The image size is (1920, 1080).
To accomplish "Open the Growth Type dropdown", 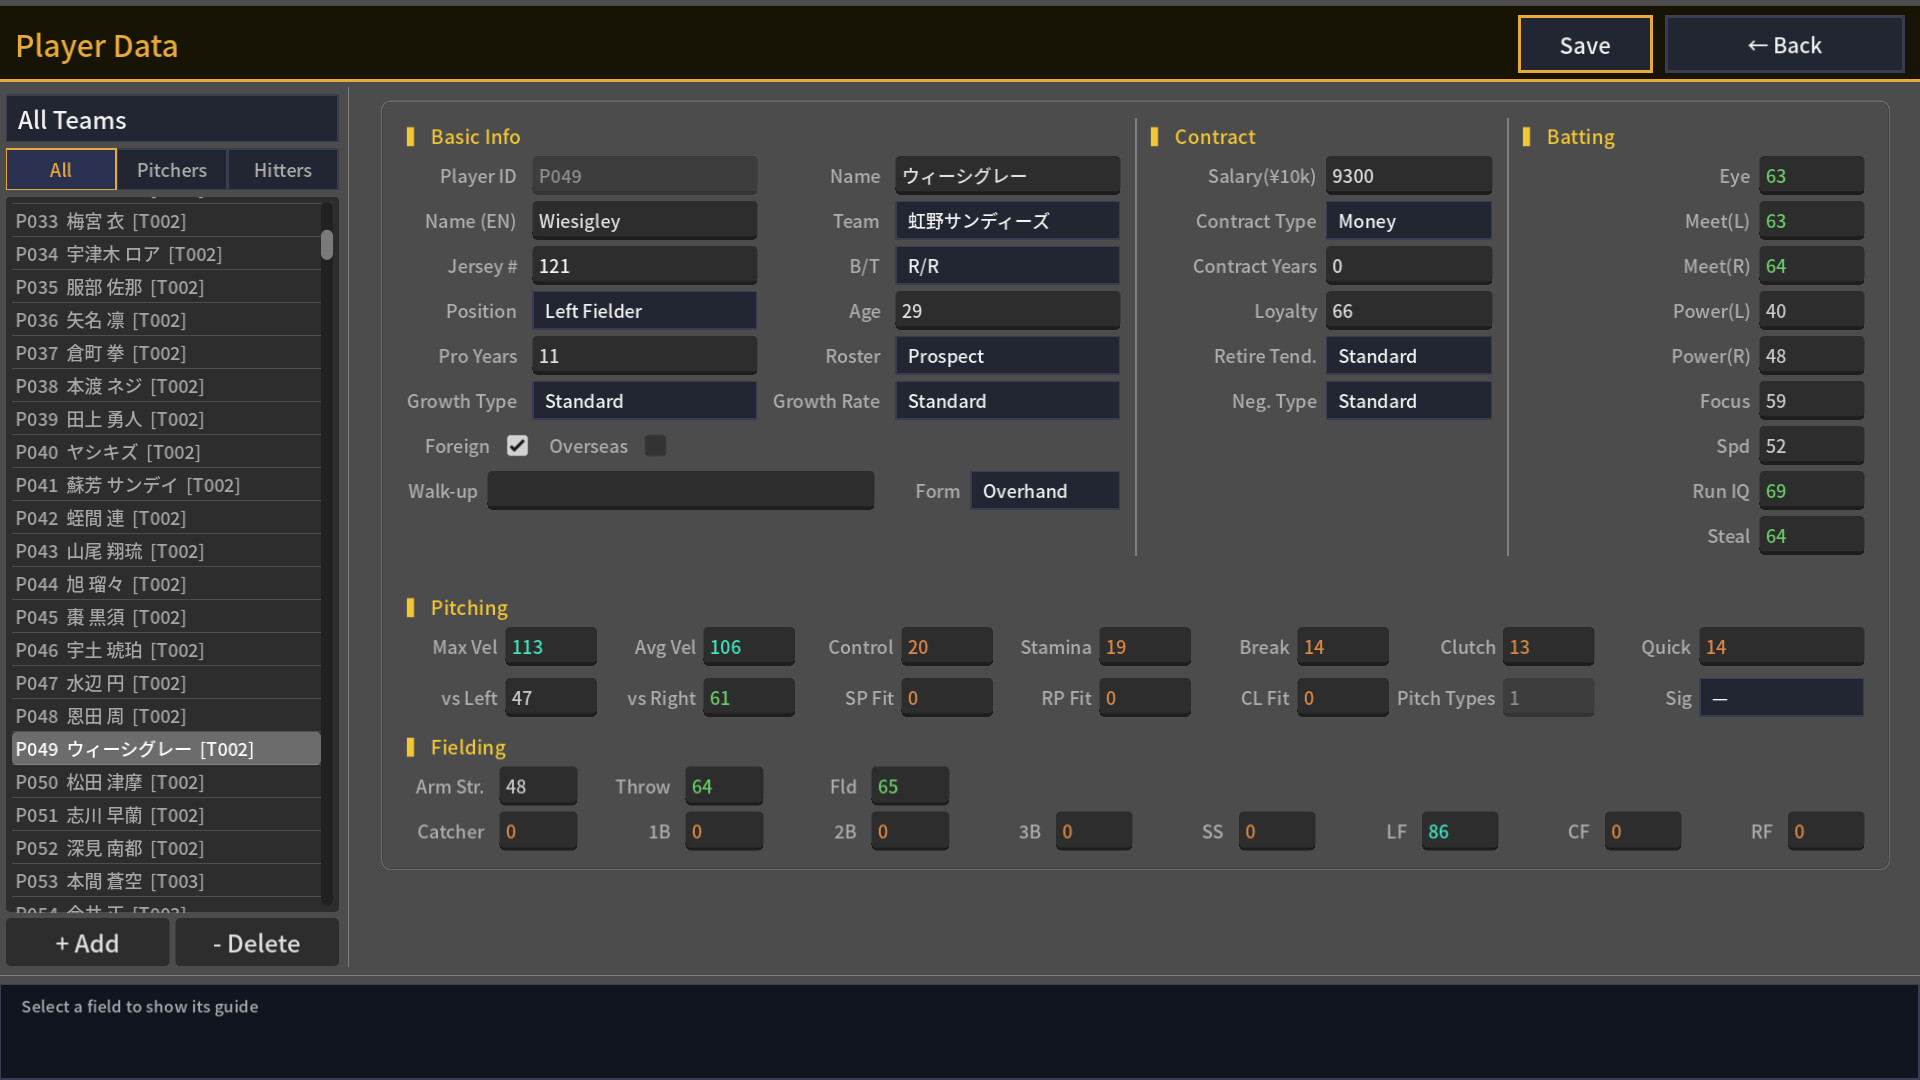I will tap(644, 401).
